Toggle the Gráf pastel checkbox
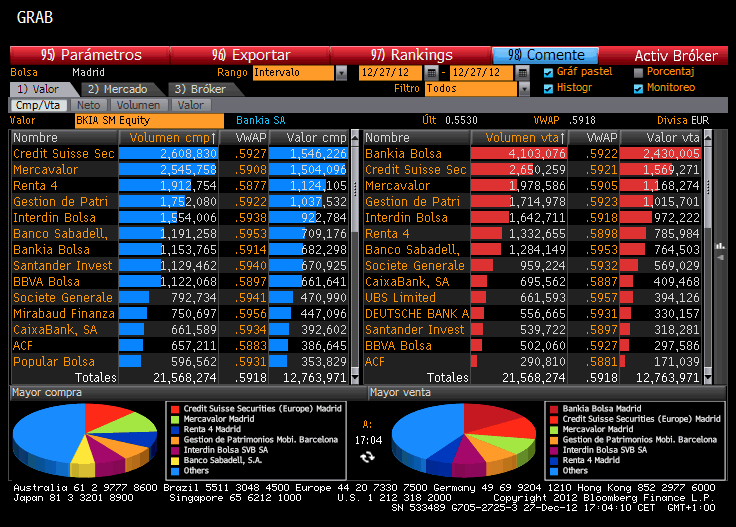The height and width of the screenshot is (527, 736). [x=548, y=73]
